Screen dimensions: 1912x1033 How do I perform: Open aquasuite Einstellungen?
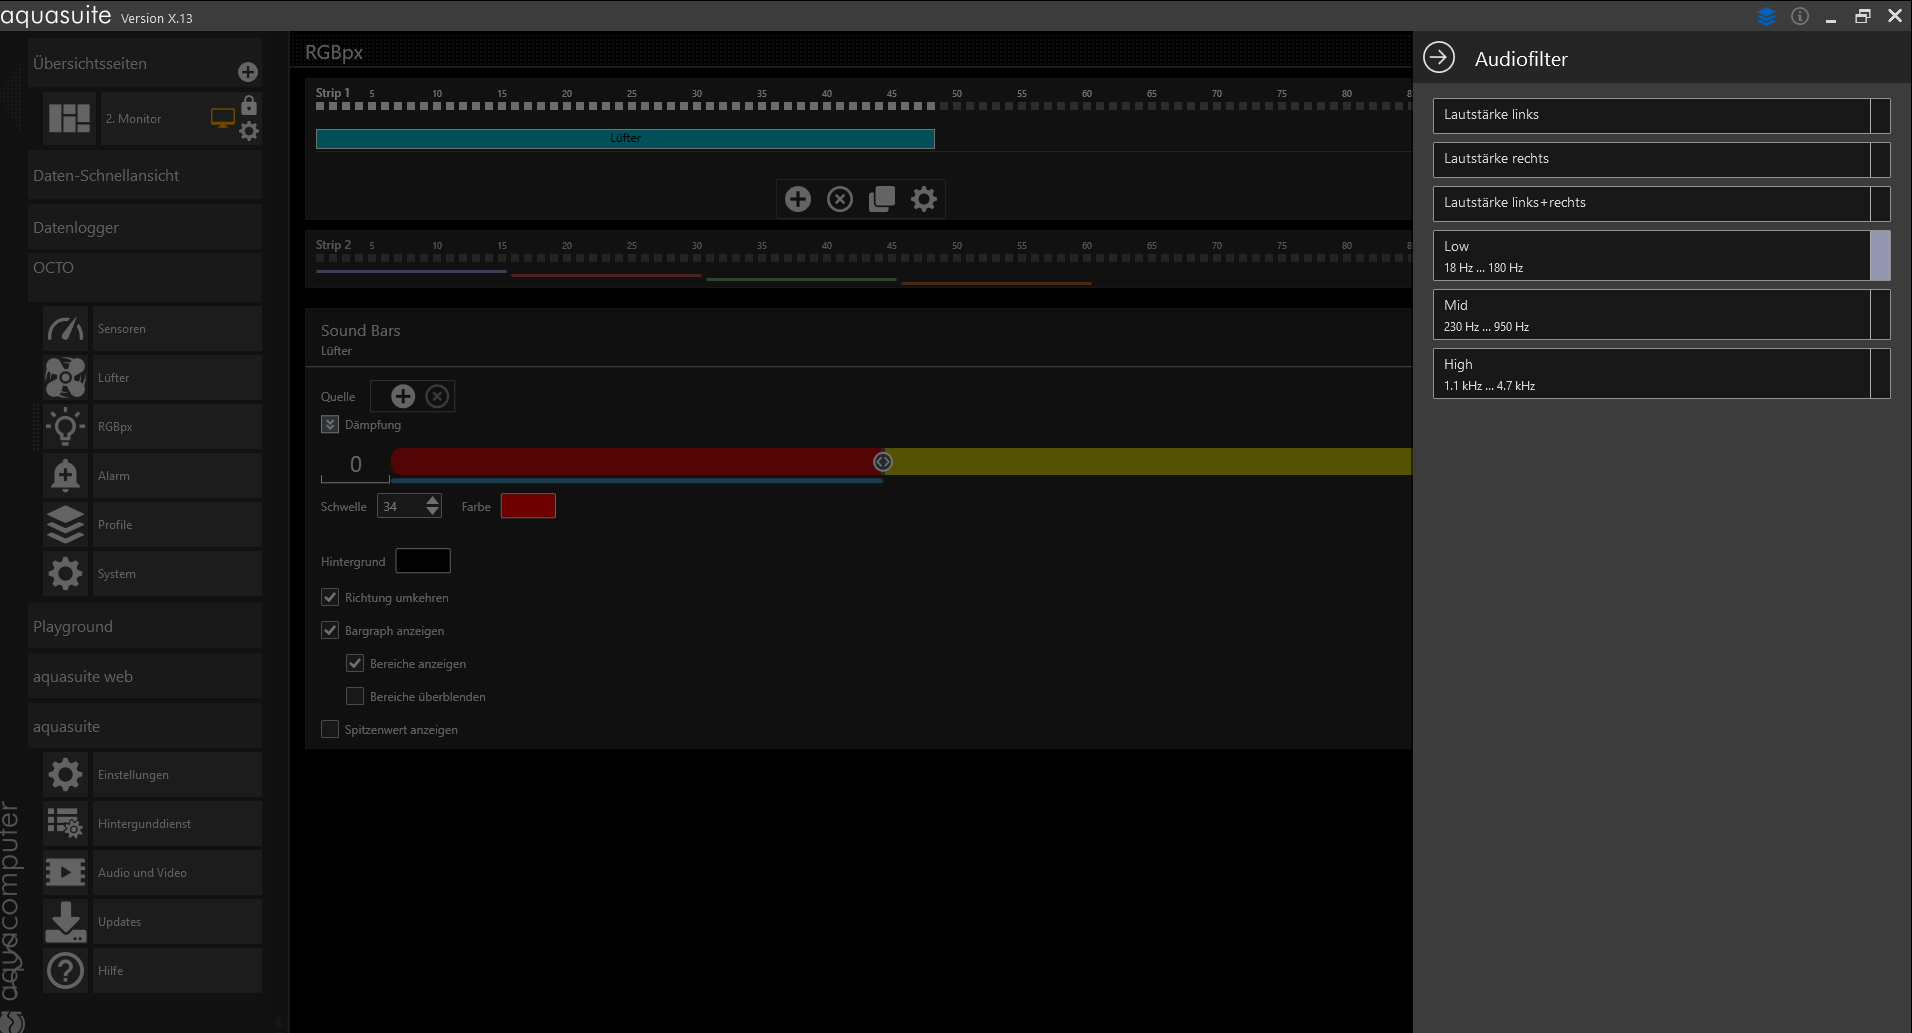152,775
